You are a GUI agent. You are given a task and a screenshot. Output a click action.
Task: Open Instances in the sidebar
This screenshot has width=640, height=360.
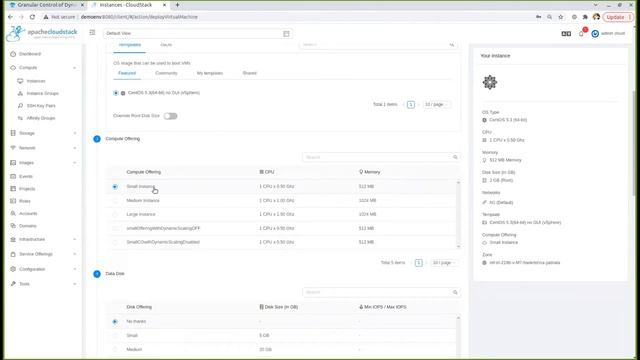[36, 81]
